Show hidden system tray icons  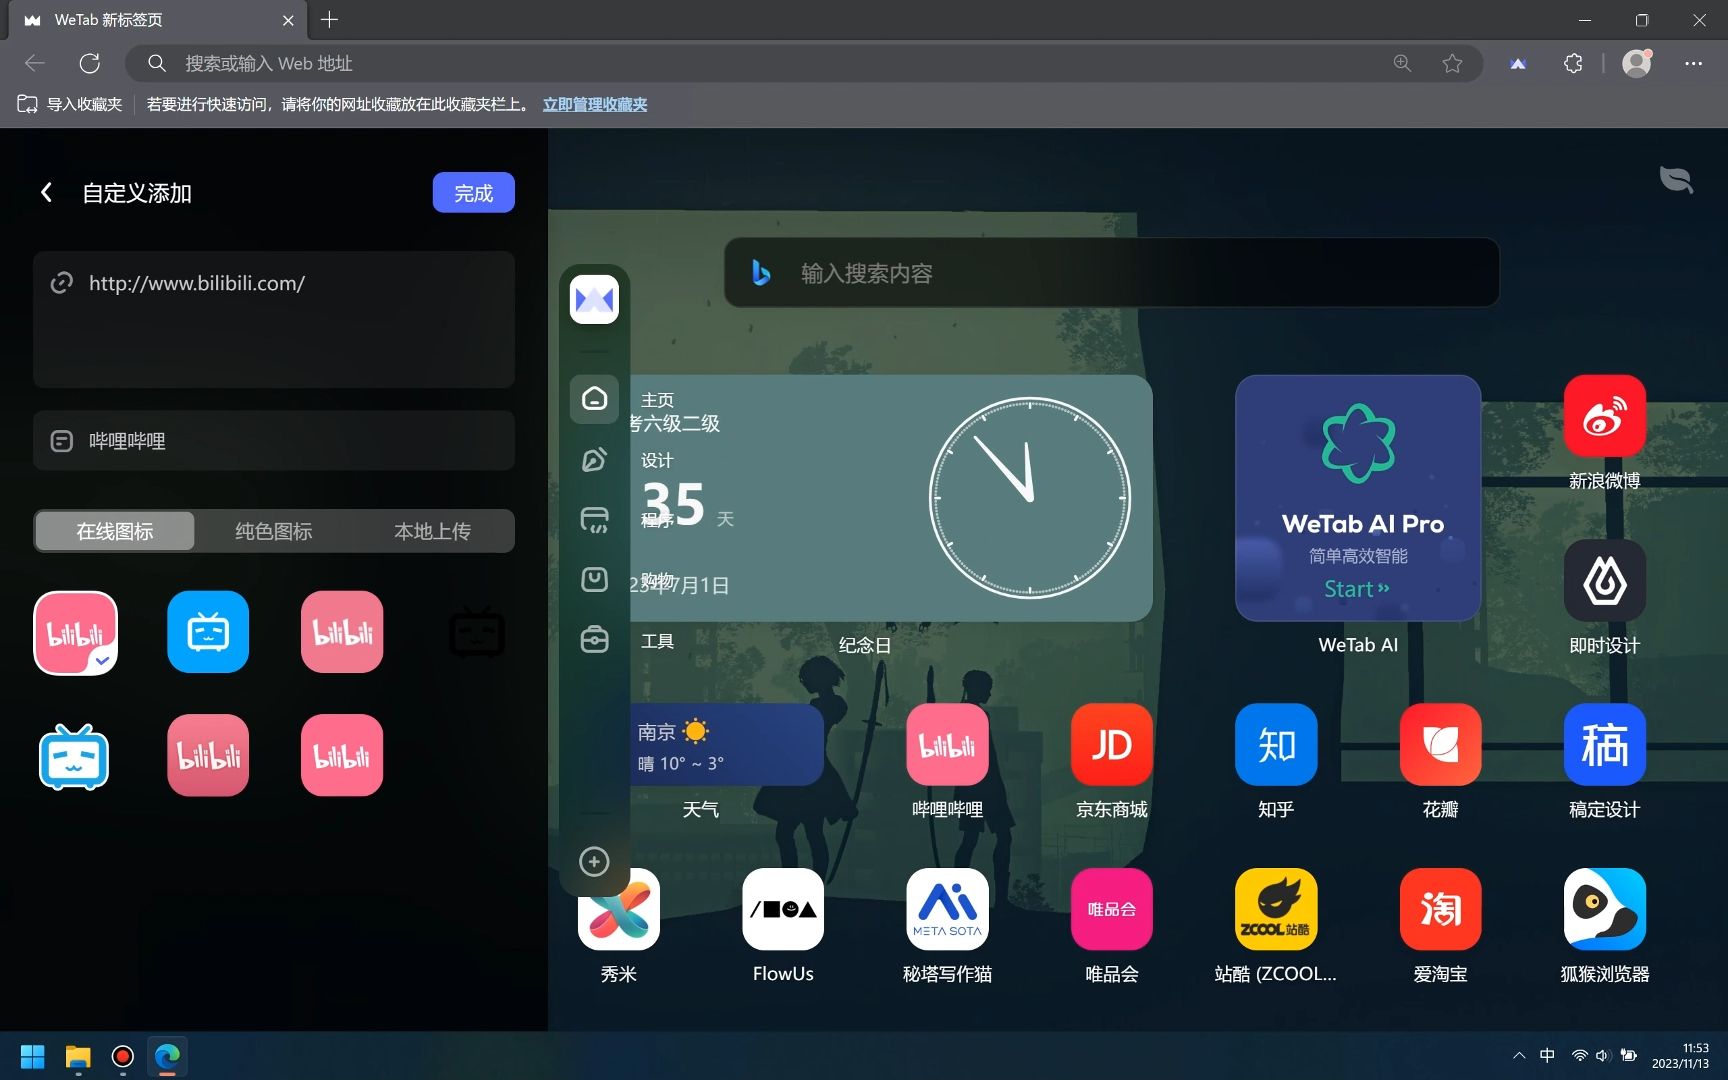pyautogui.click(x=1519, y=1055)
